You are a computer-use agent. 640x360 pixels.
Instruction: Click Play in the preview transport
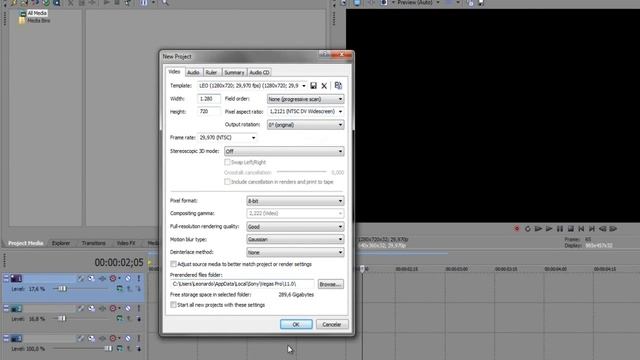point(549,229)
